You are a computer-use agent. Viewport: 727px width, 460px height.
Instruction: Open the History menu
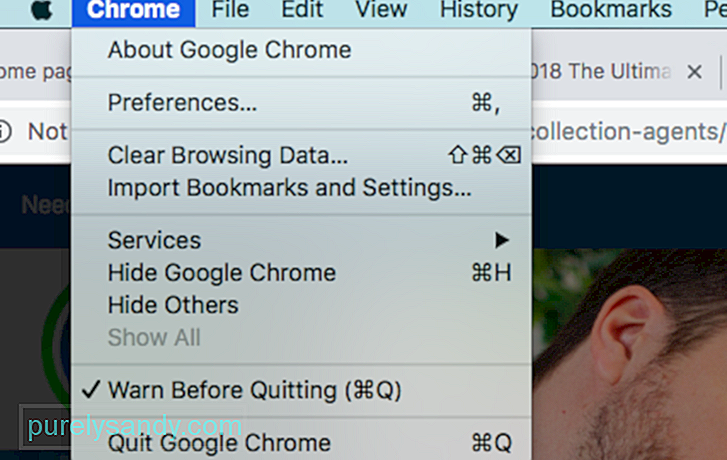click(479, 10)
